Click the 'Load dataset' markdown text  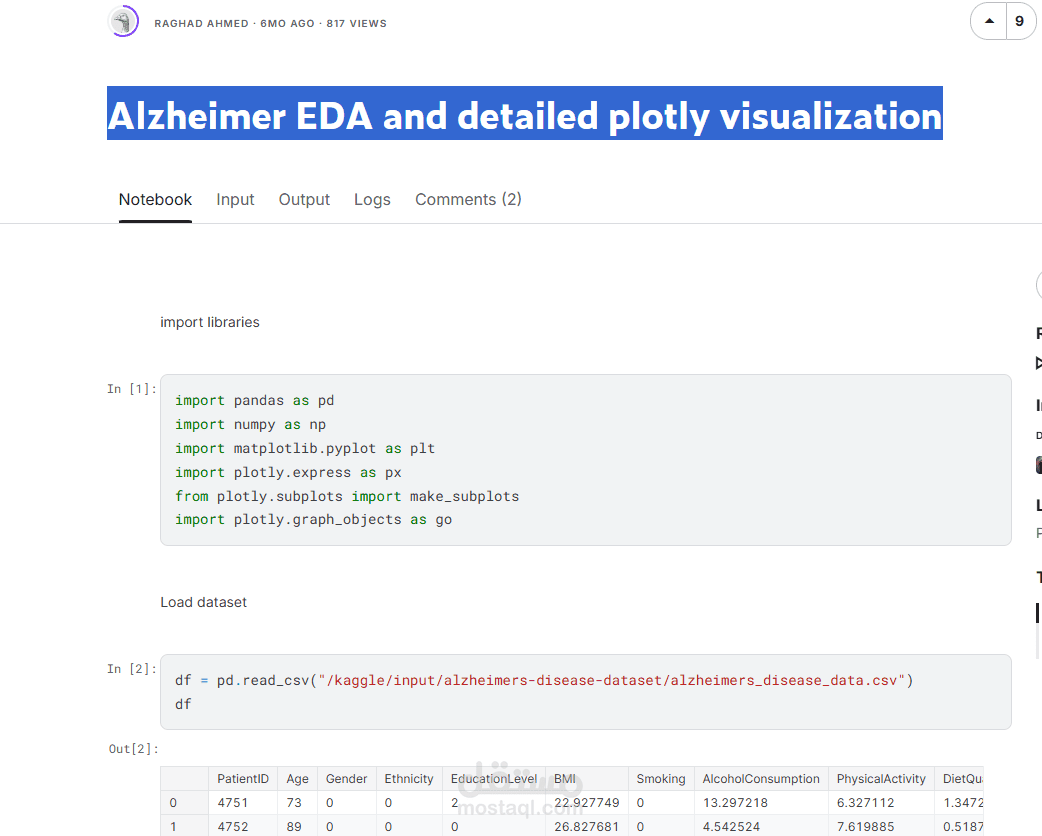click(203, 602)
